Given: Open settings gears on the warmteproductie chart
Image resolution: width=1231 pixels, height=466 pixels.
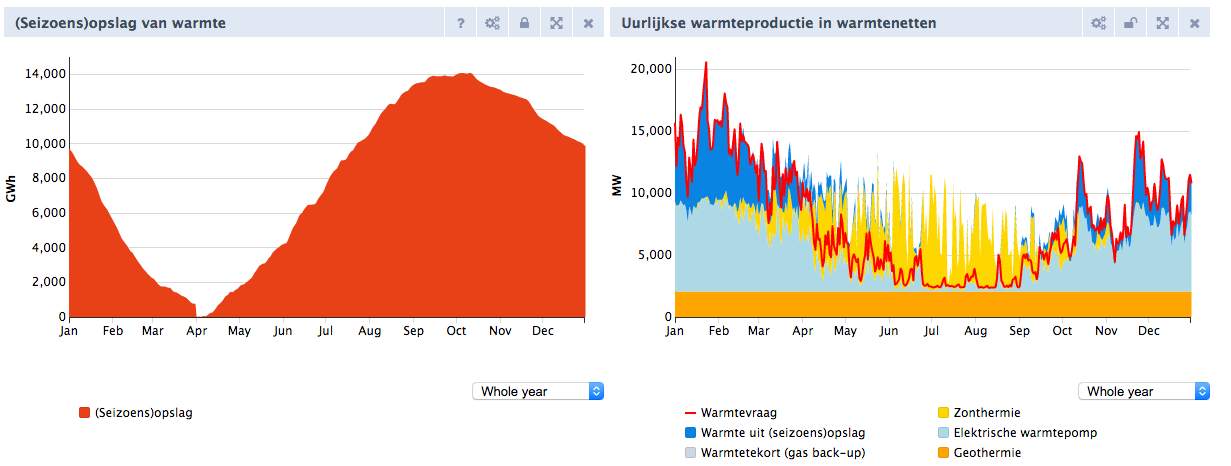Looking at the screenshot, I should (1098, 22).
